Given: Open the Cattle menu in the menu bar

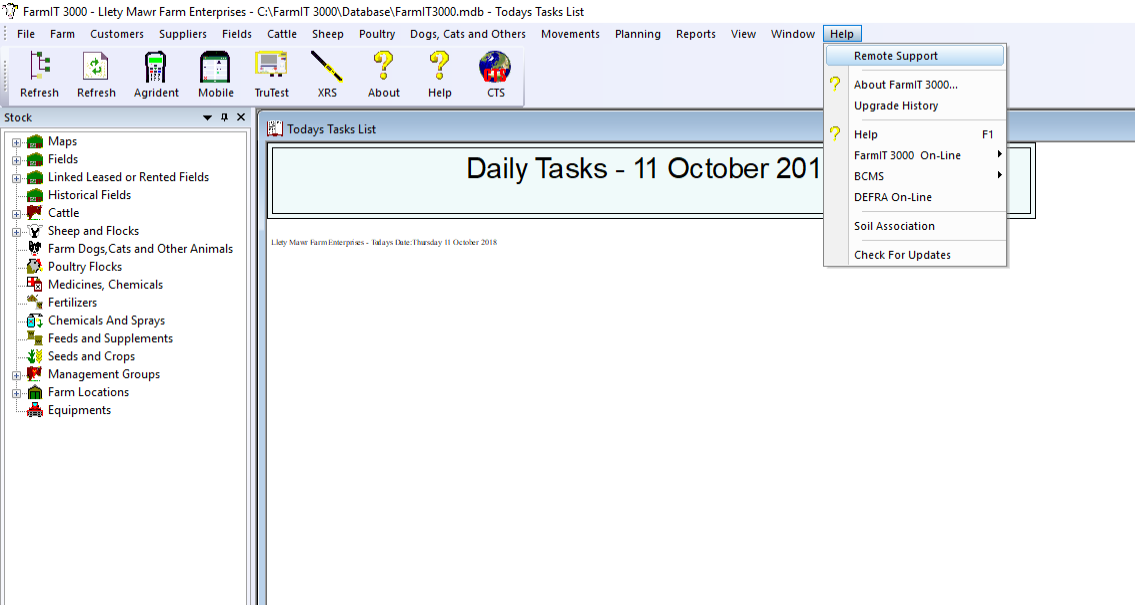Looking at the screenshot, I should pyautogui.click(x=282, y=34).
